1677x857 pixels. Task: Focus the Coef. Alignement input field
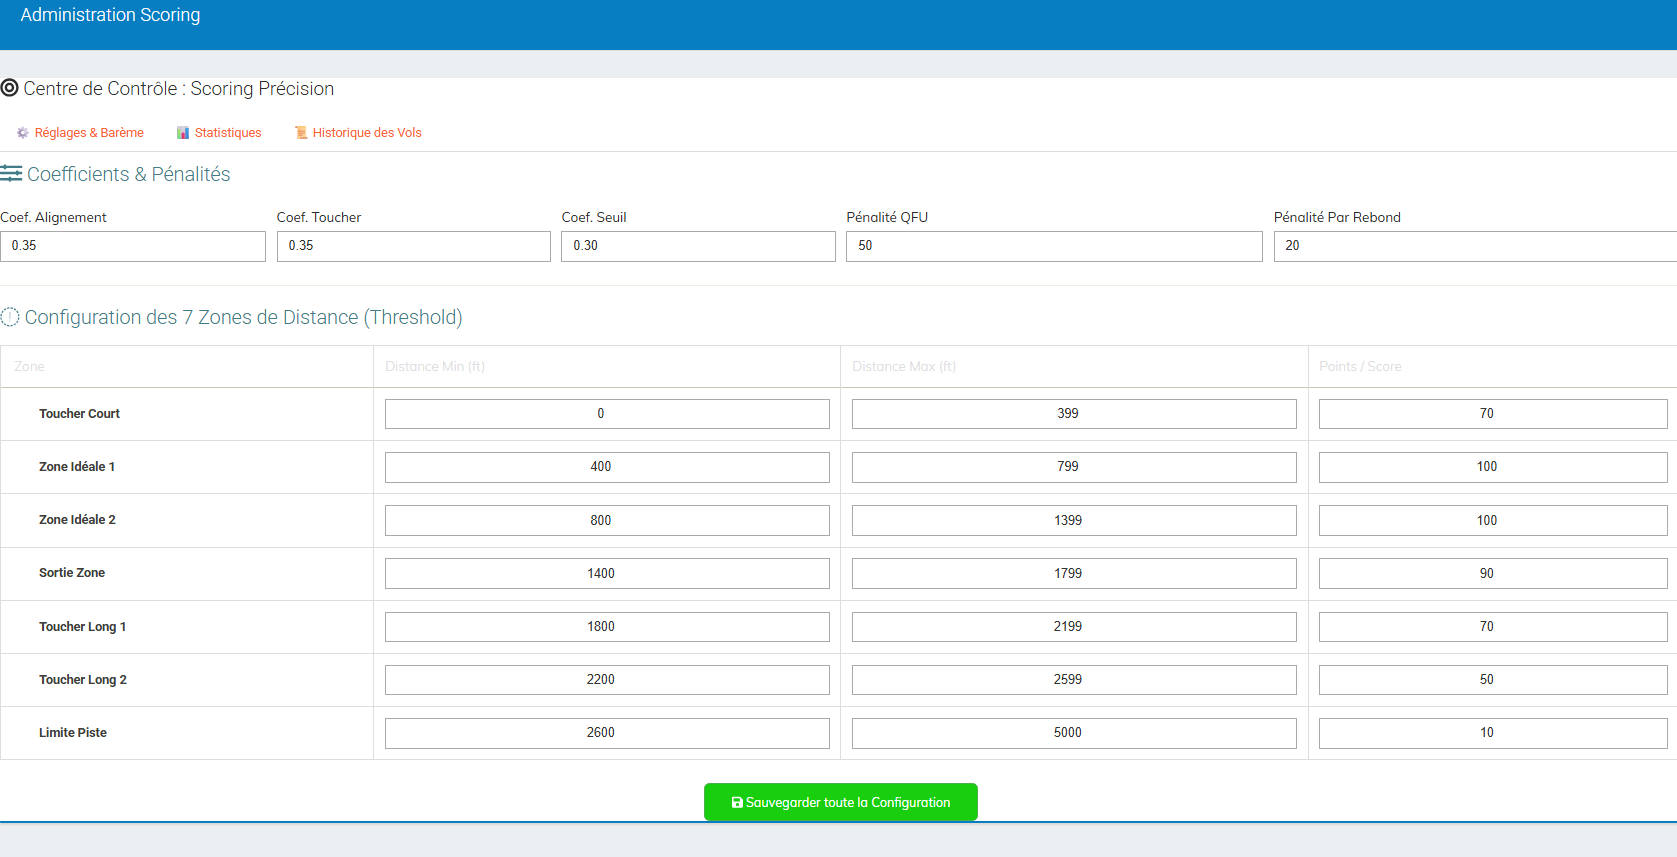[133, 246]
